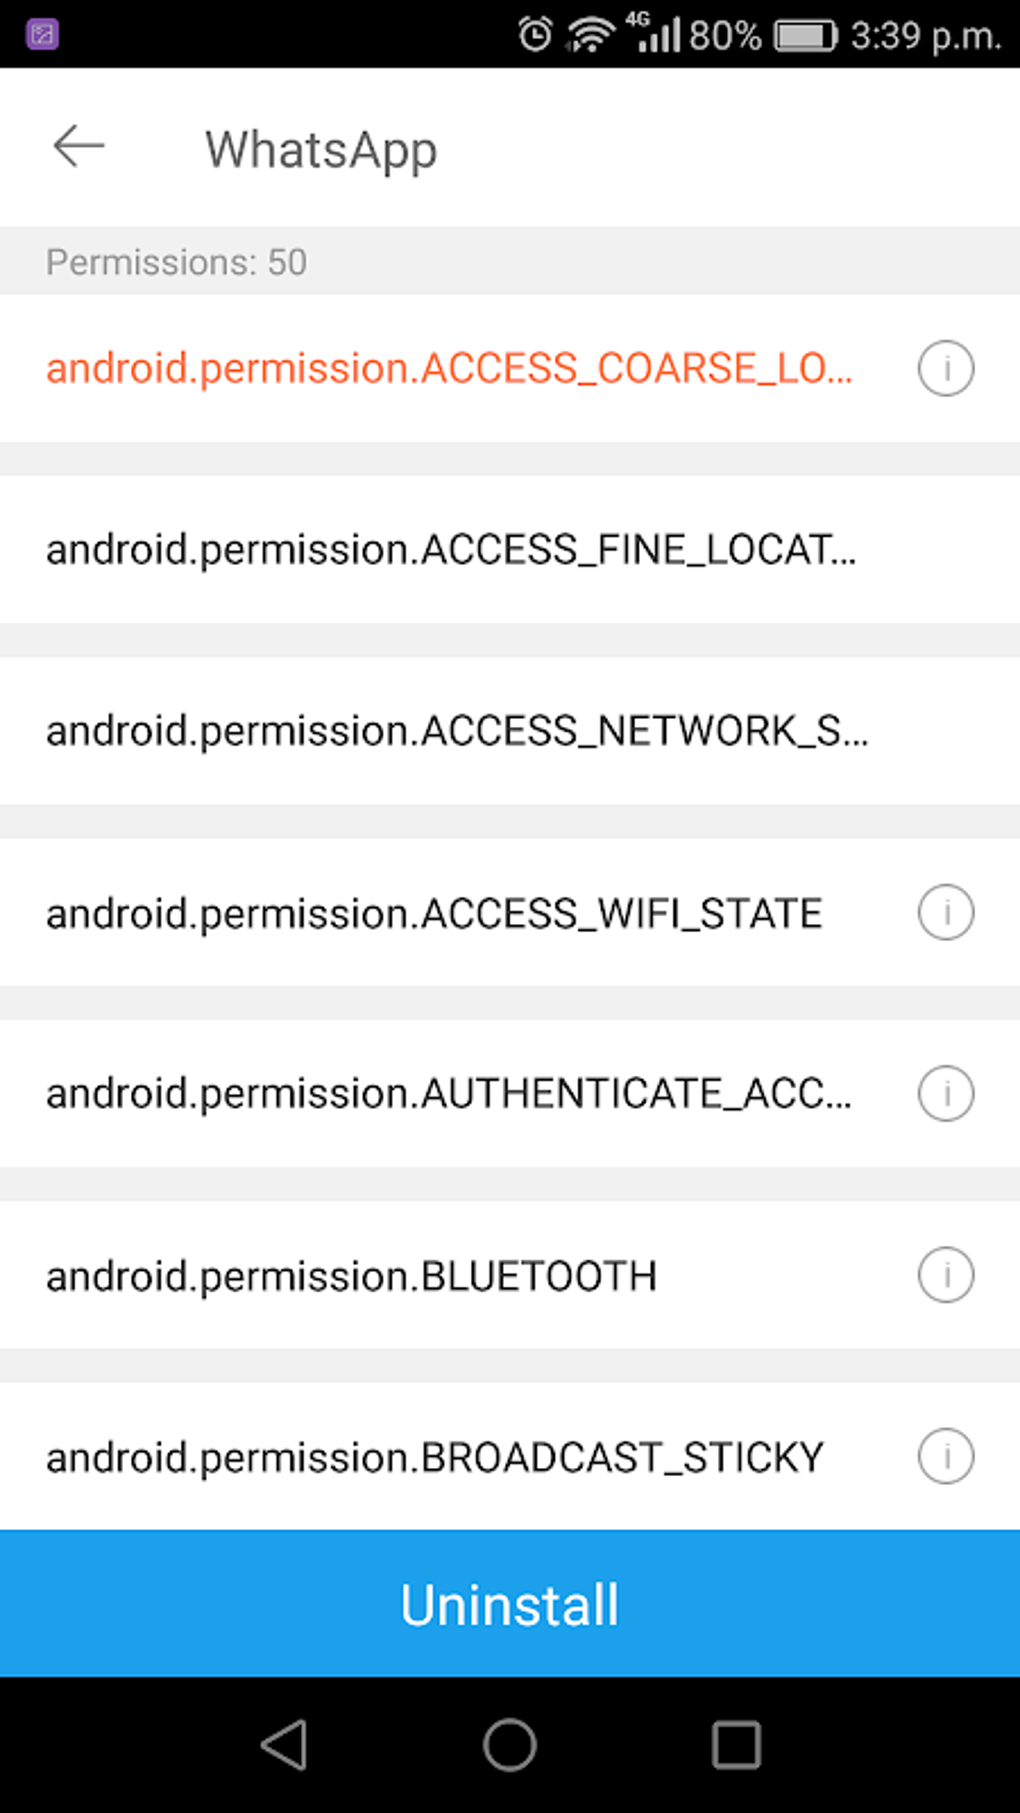This screenshot has width=1020, height=1813.
Task: Select the ACCESS_COARSE_LOCATION permission row
Action: tap(449, 368)
